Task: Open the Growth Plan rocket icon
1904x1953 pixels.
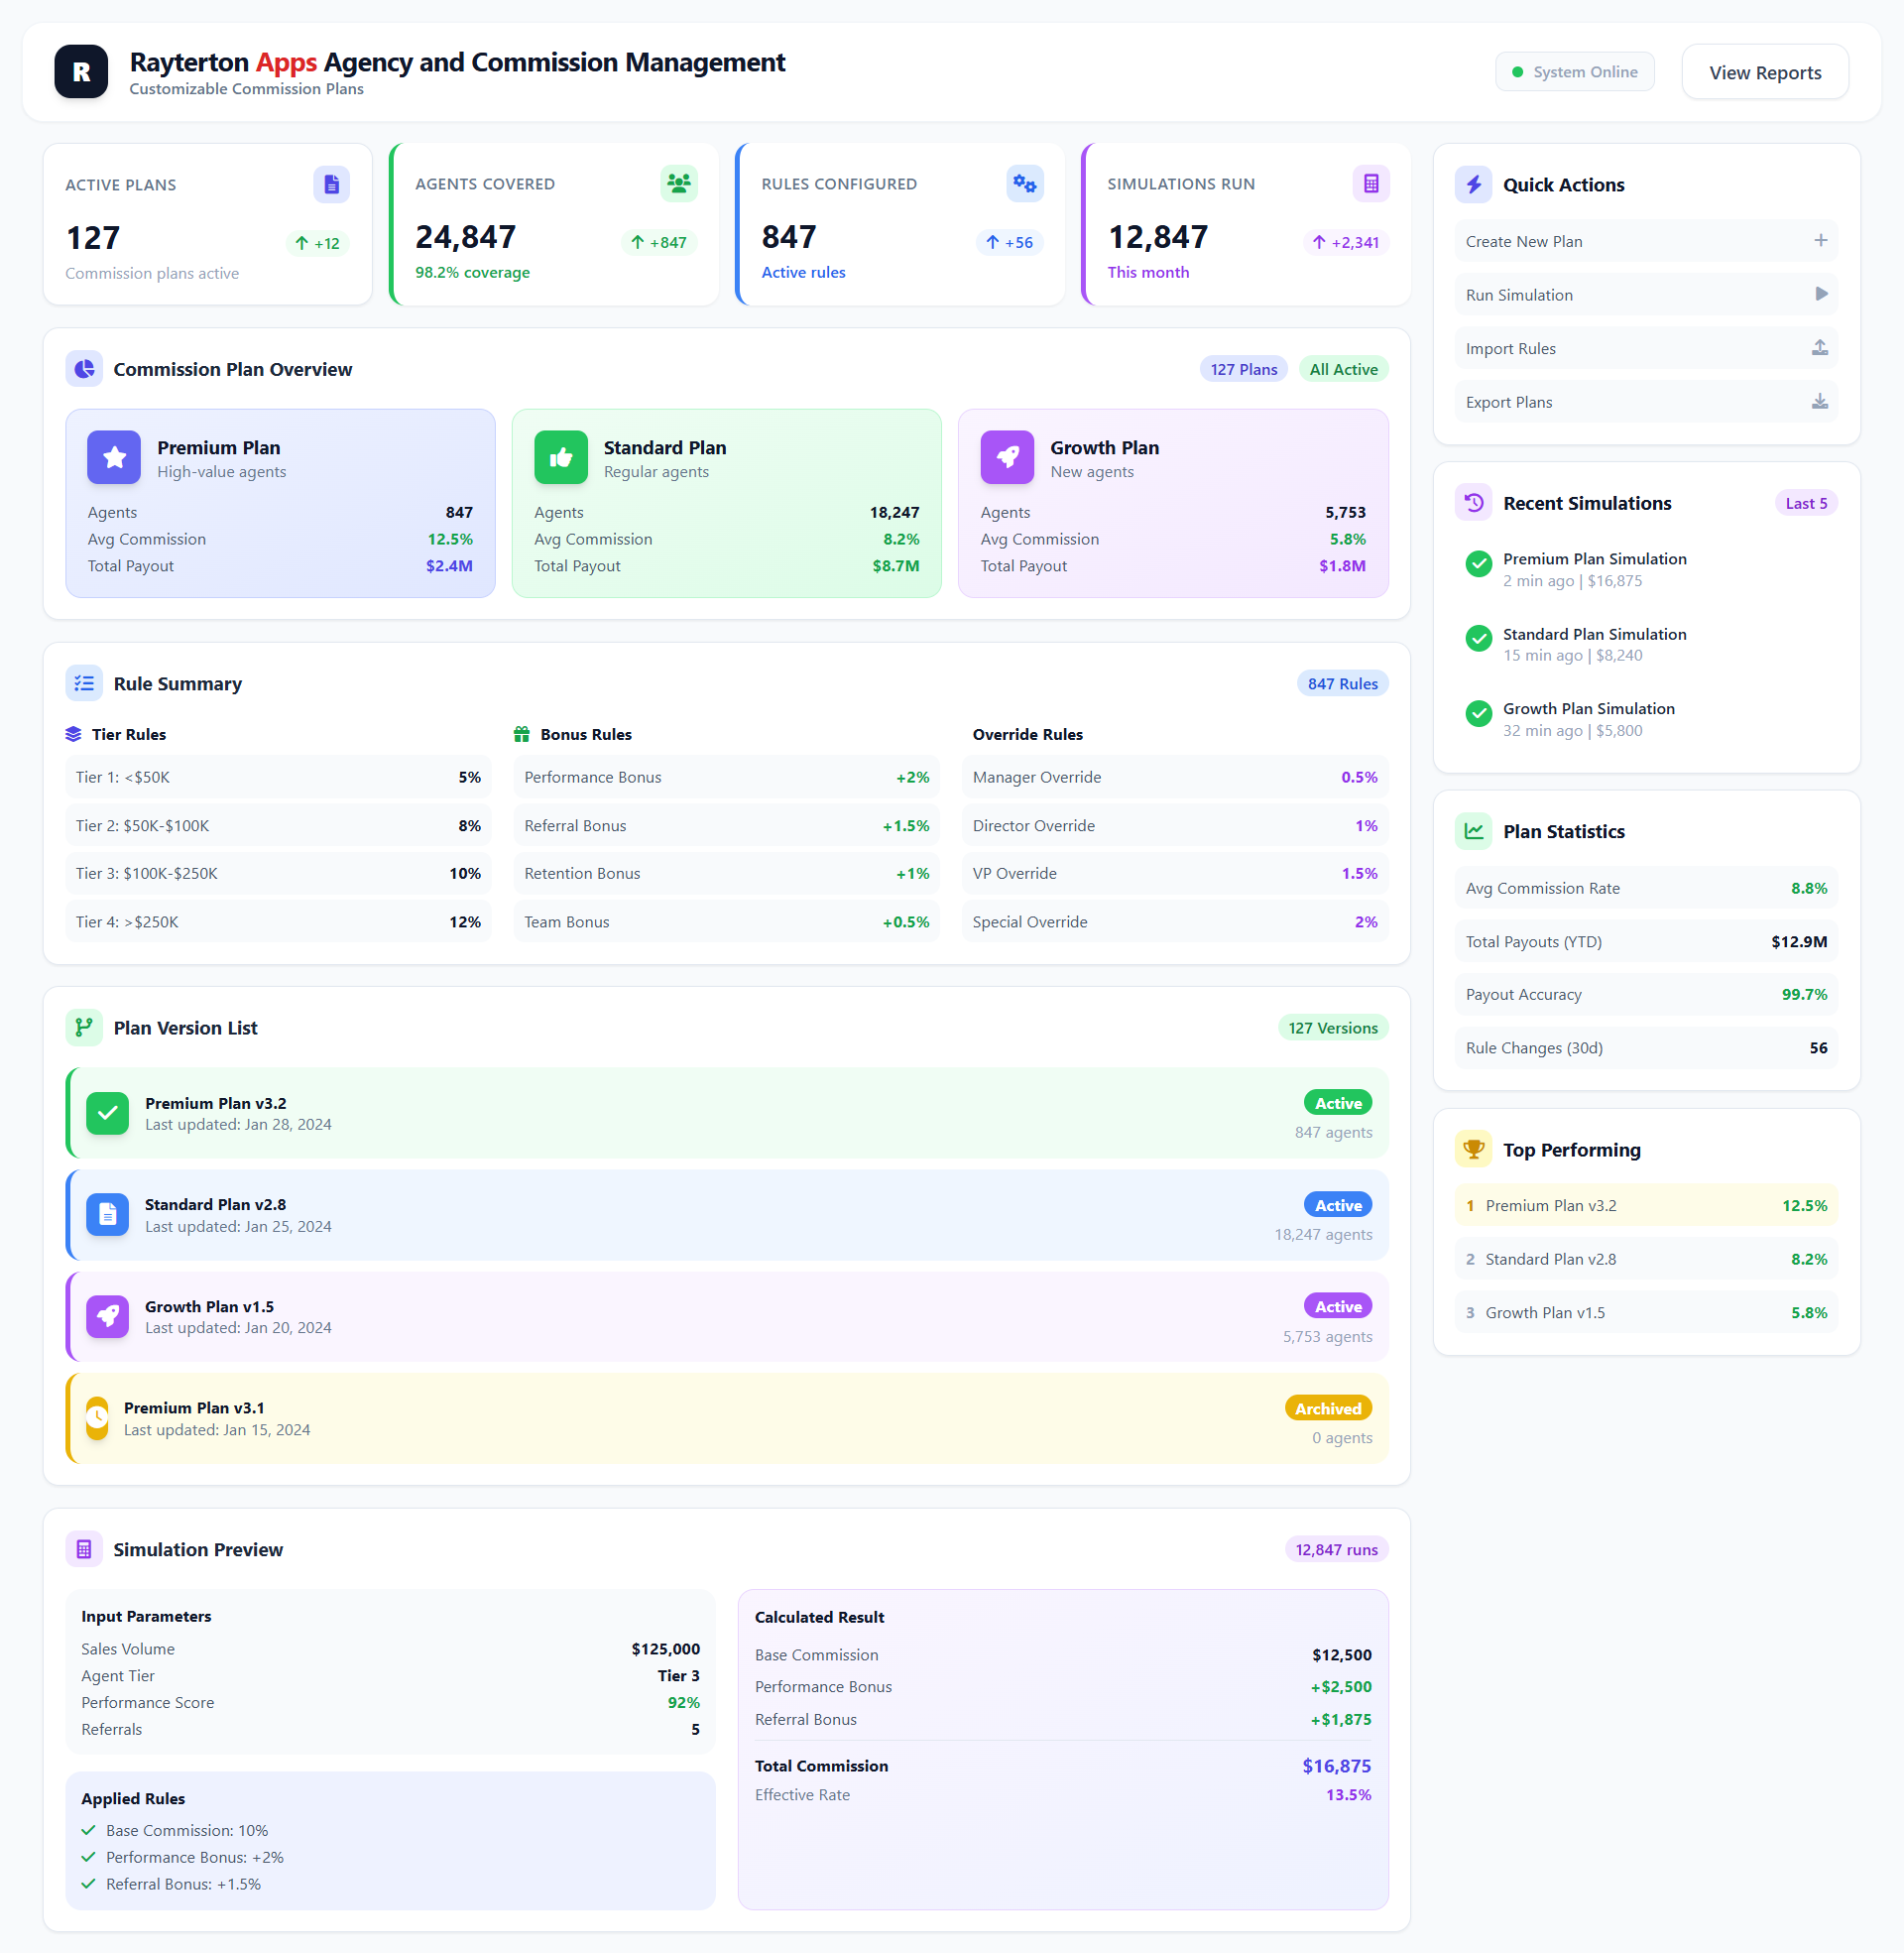Action: 1007,457
